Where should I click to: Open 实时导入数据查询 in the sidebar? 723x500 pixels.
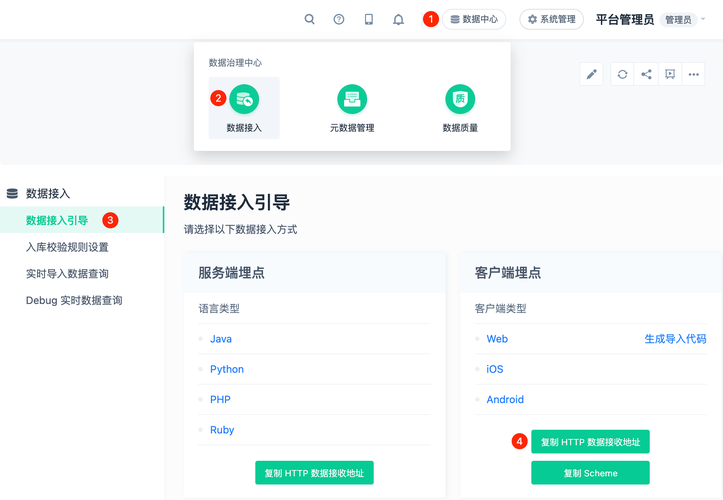click(x=67, y=274)
